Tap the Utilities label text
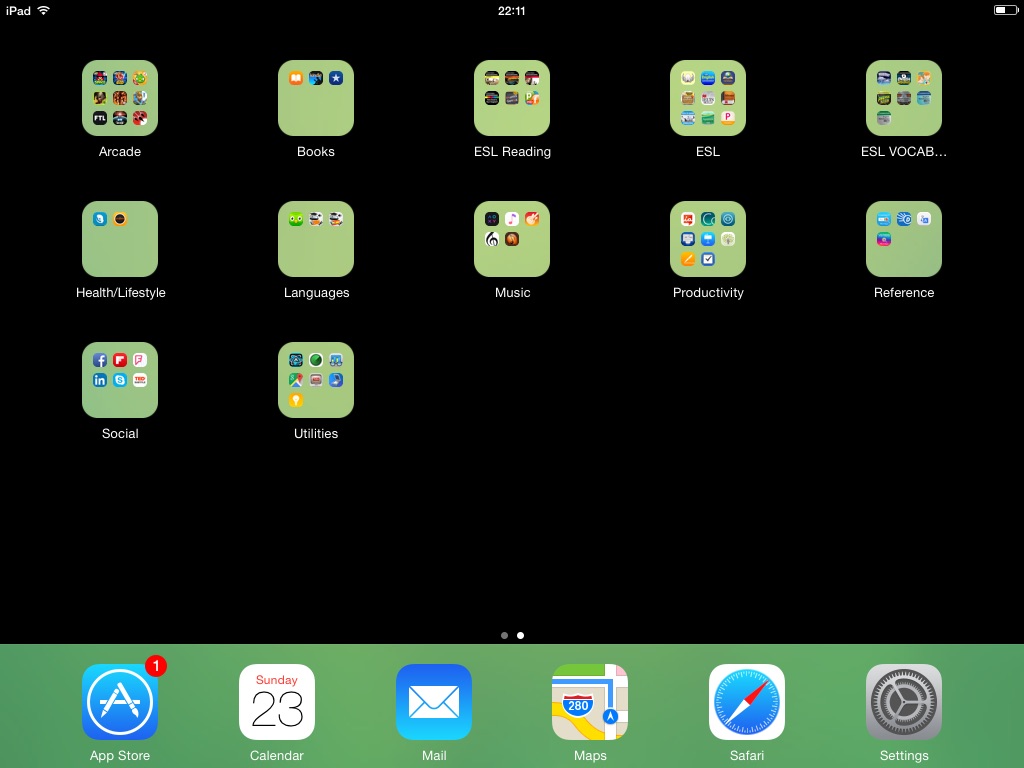 click(x=315, y=434)
